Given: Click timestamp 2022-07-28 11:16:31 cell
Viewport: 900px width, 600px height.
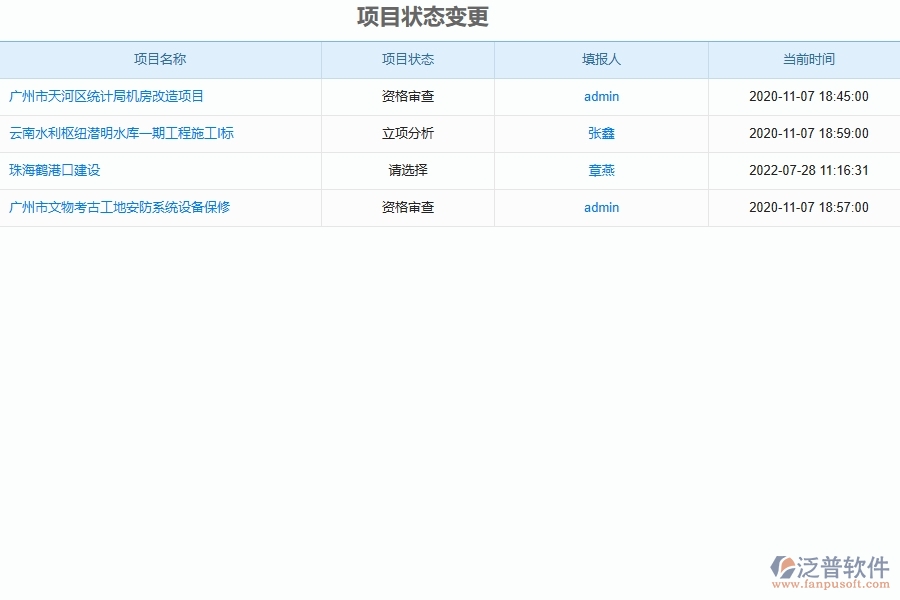Looking at the screenshot, I should (x=804, y=170).
